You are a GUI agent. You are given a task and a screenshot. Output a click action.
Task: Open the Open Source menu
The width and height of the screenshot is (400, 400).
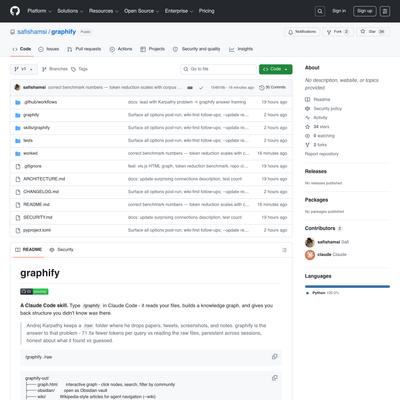point(141,11)
